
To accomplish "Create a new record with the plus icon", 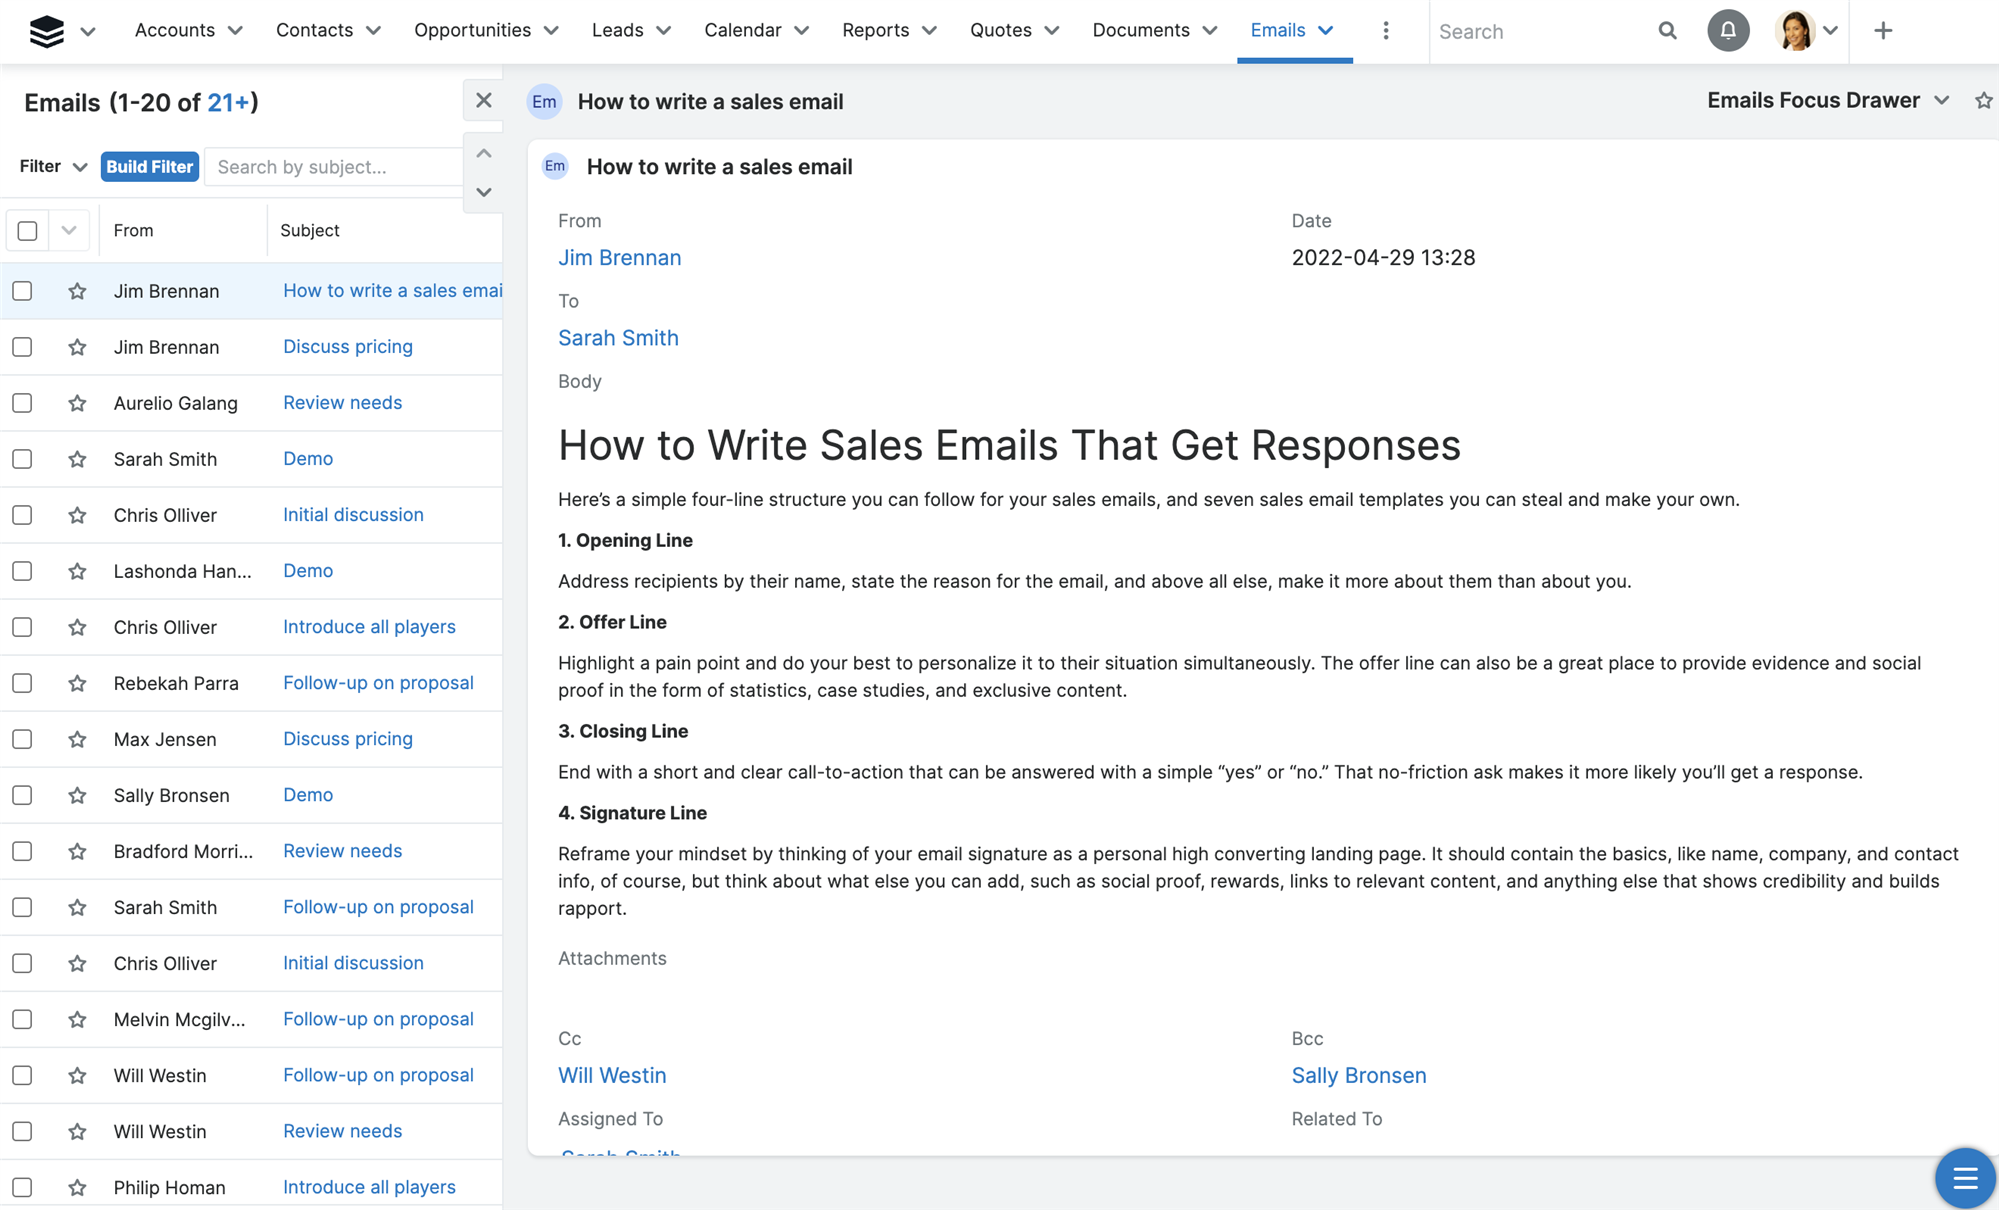I will coord(1883,31).
